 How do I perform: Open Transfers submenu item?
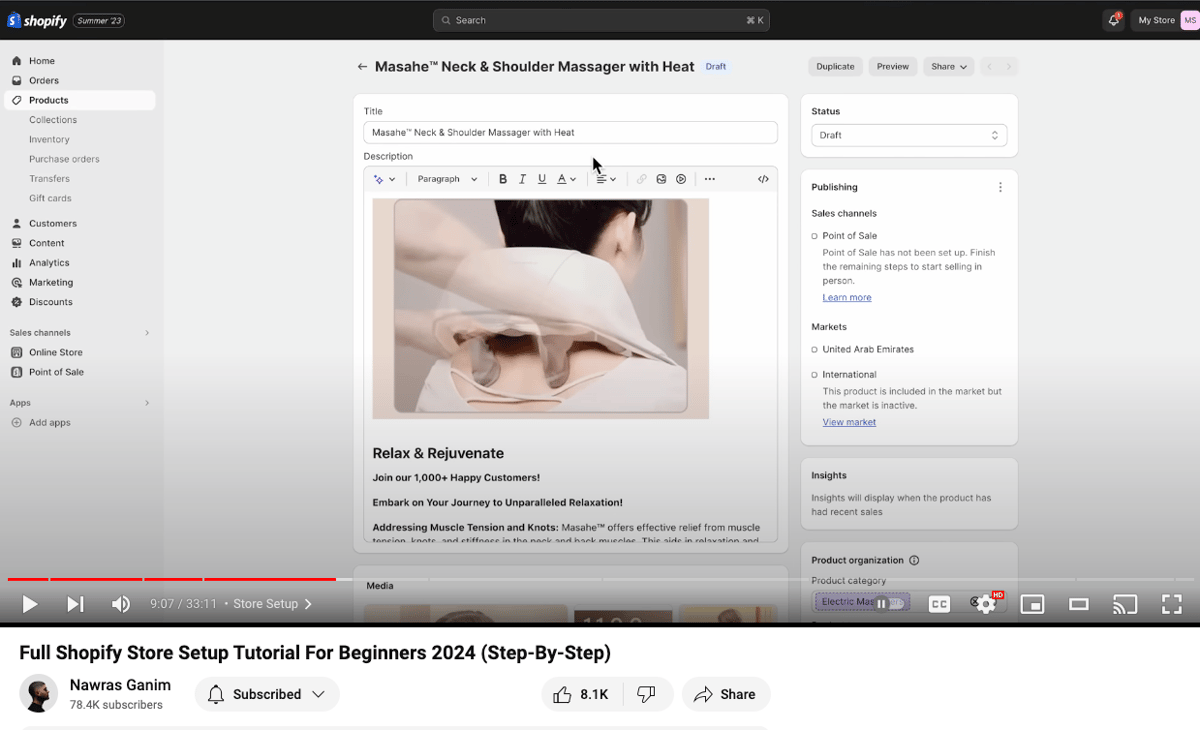pos(49,179)
